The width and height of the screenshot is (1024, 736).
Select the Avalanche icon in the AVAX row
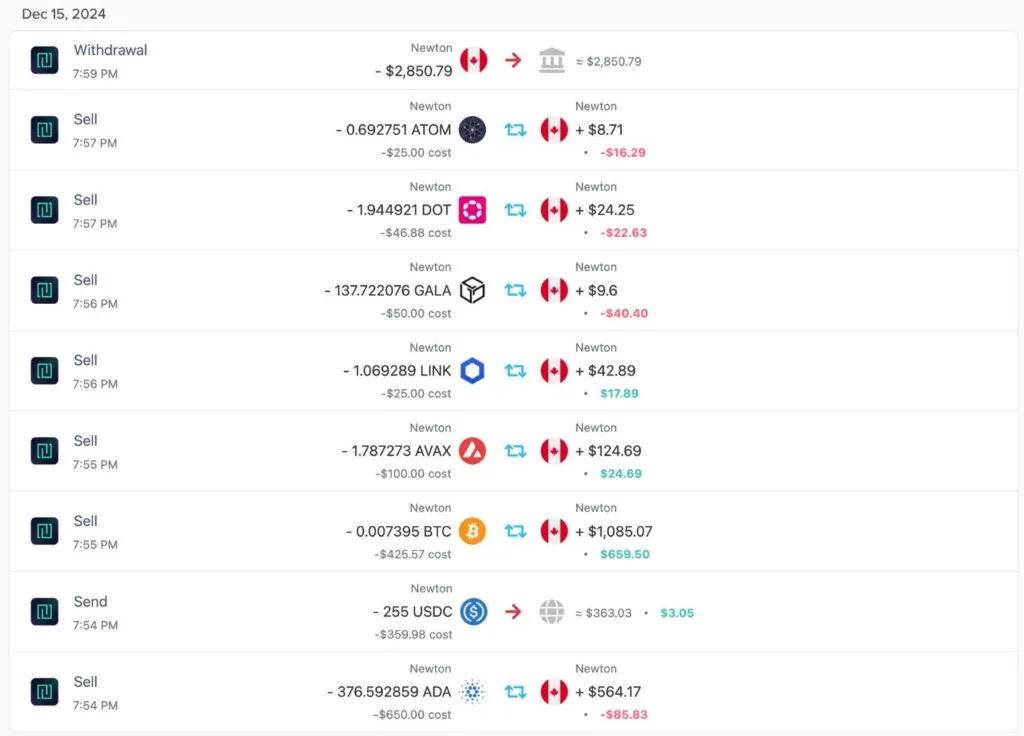pyautogui.click(x=473, y=450)
